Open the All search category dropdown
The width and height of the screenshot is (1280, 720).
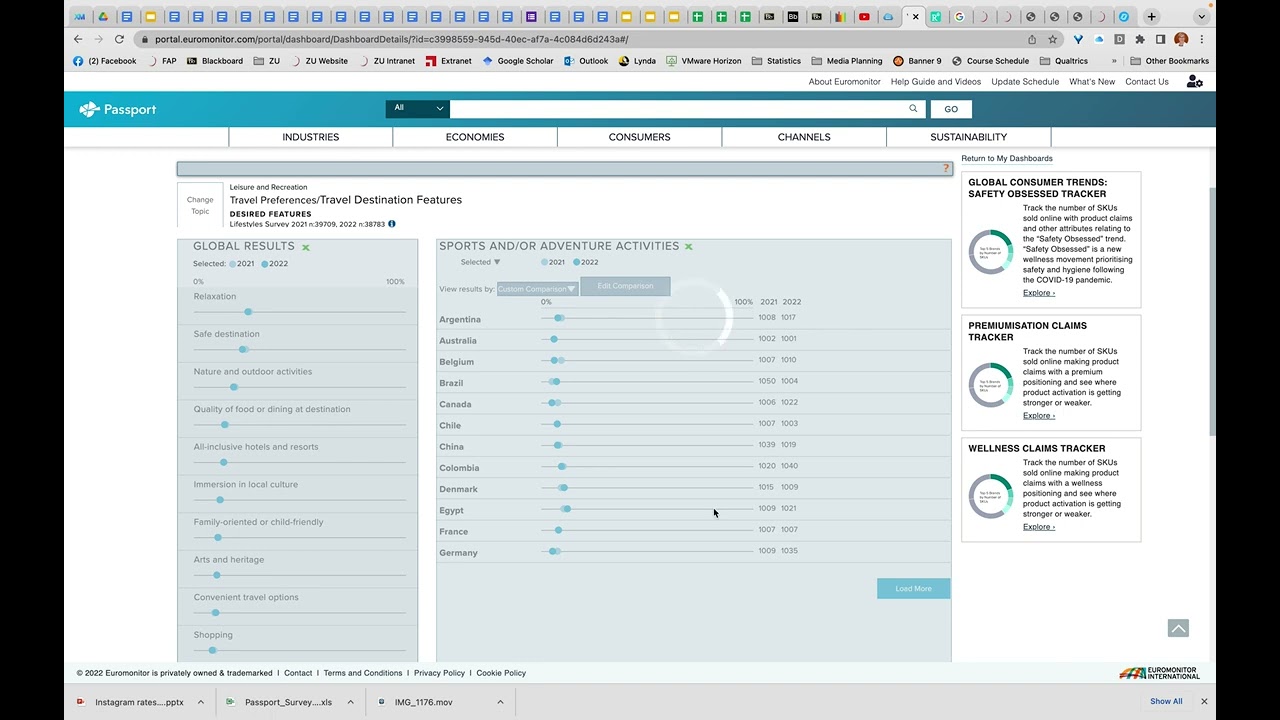click(x=417, y=108)
